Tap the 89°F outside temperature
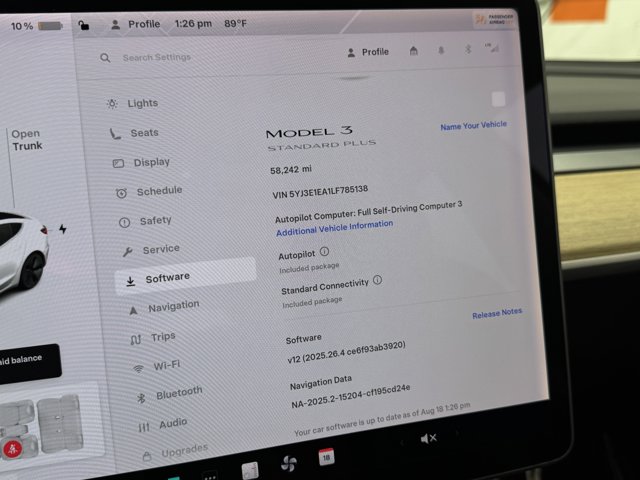This screenshot has width=640, height=480. pos(235,23)
